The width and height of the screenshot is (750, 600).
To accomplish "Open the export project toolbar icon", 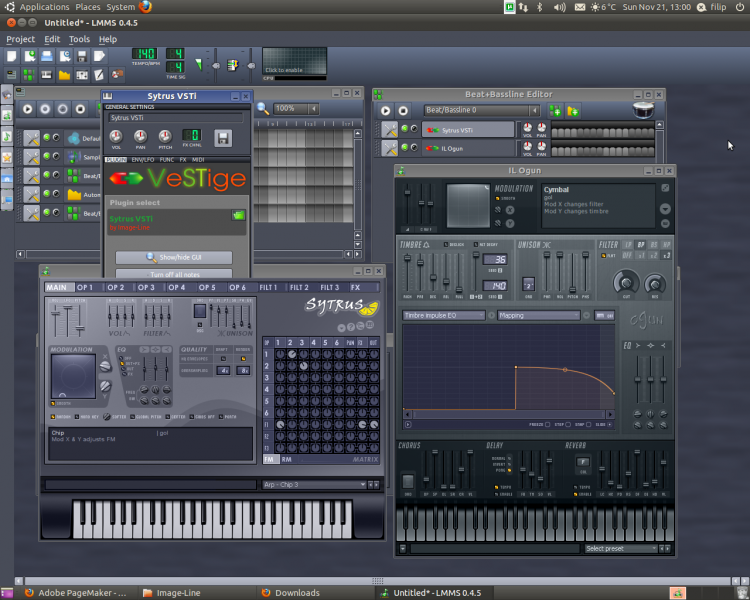I will pyautogui.click(x=99, y=56).
